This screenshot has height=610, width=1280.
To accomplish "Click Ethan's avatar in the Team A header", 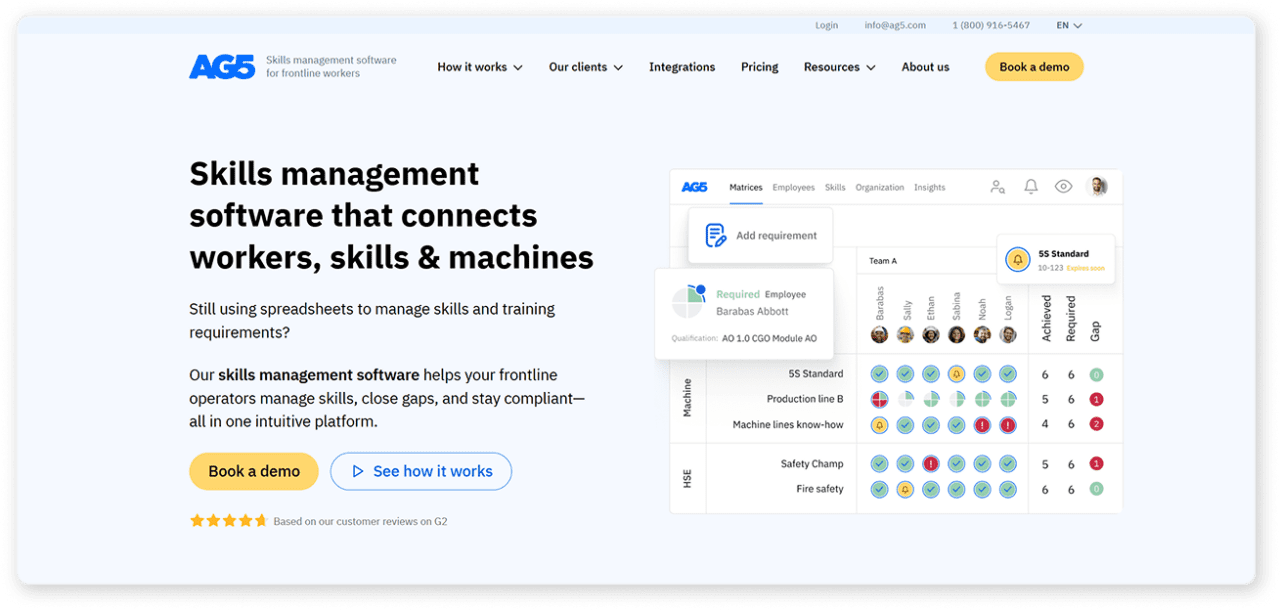I will click(931, 335).
